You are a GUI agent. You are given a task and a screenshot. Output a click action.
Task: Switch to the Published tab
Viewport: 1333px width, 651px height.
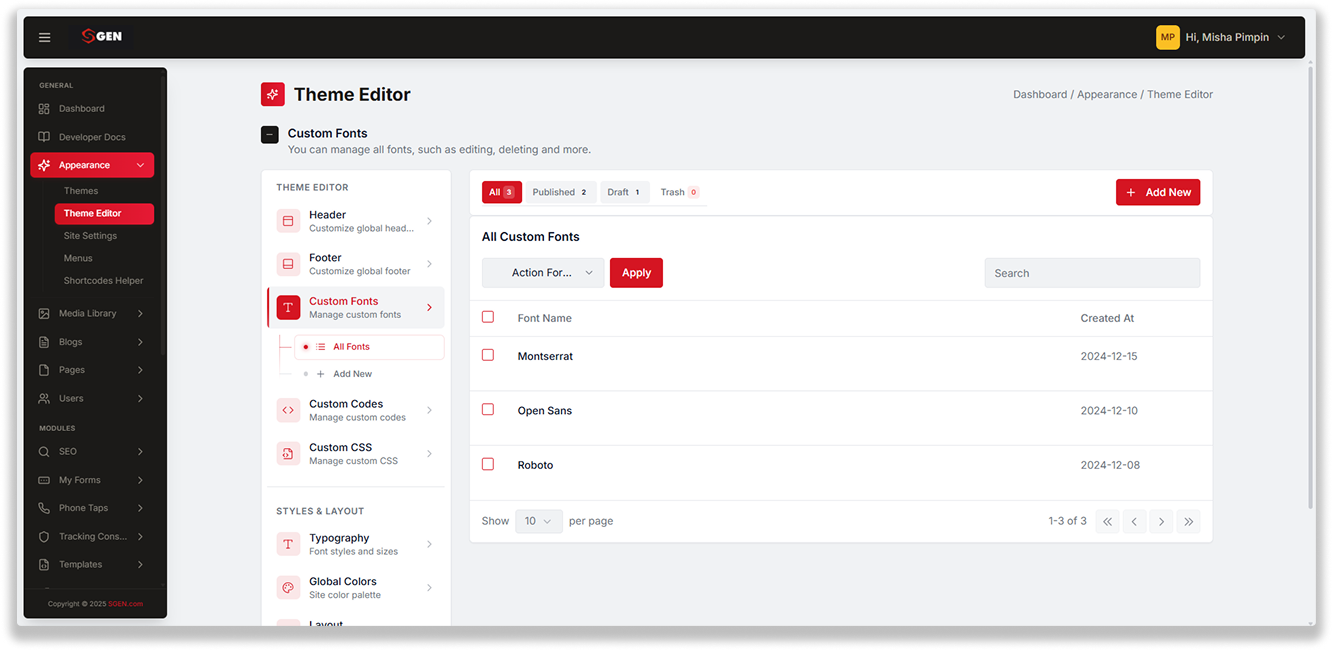pos(561,192)
